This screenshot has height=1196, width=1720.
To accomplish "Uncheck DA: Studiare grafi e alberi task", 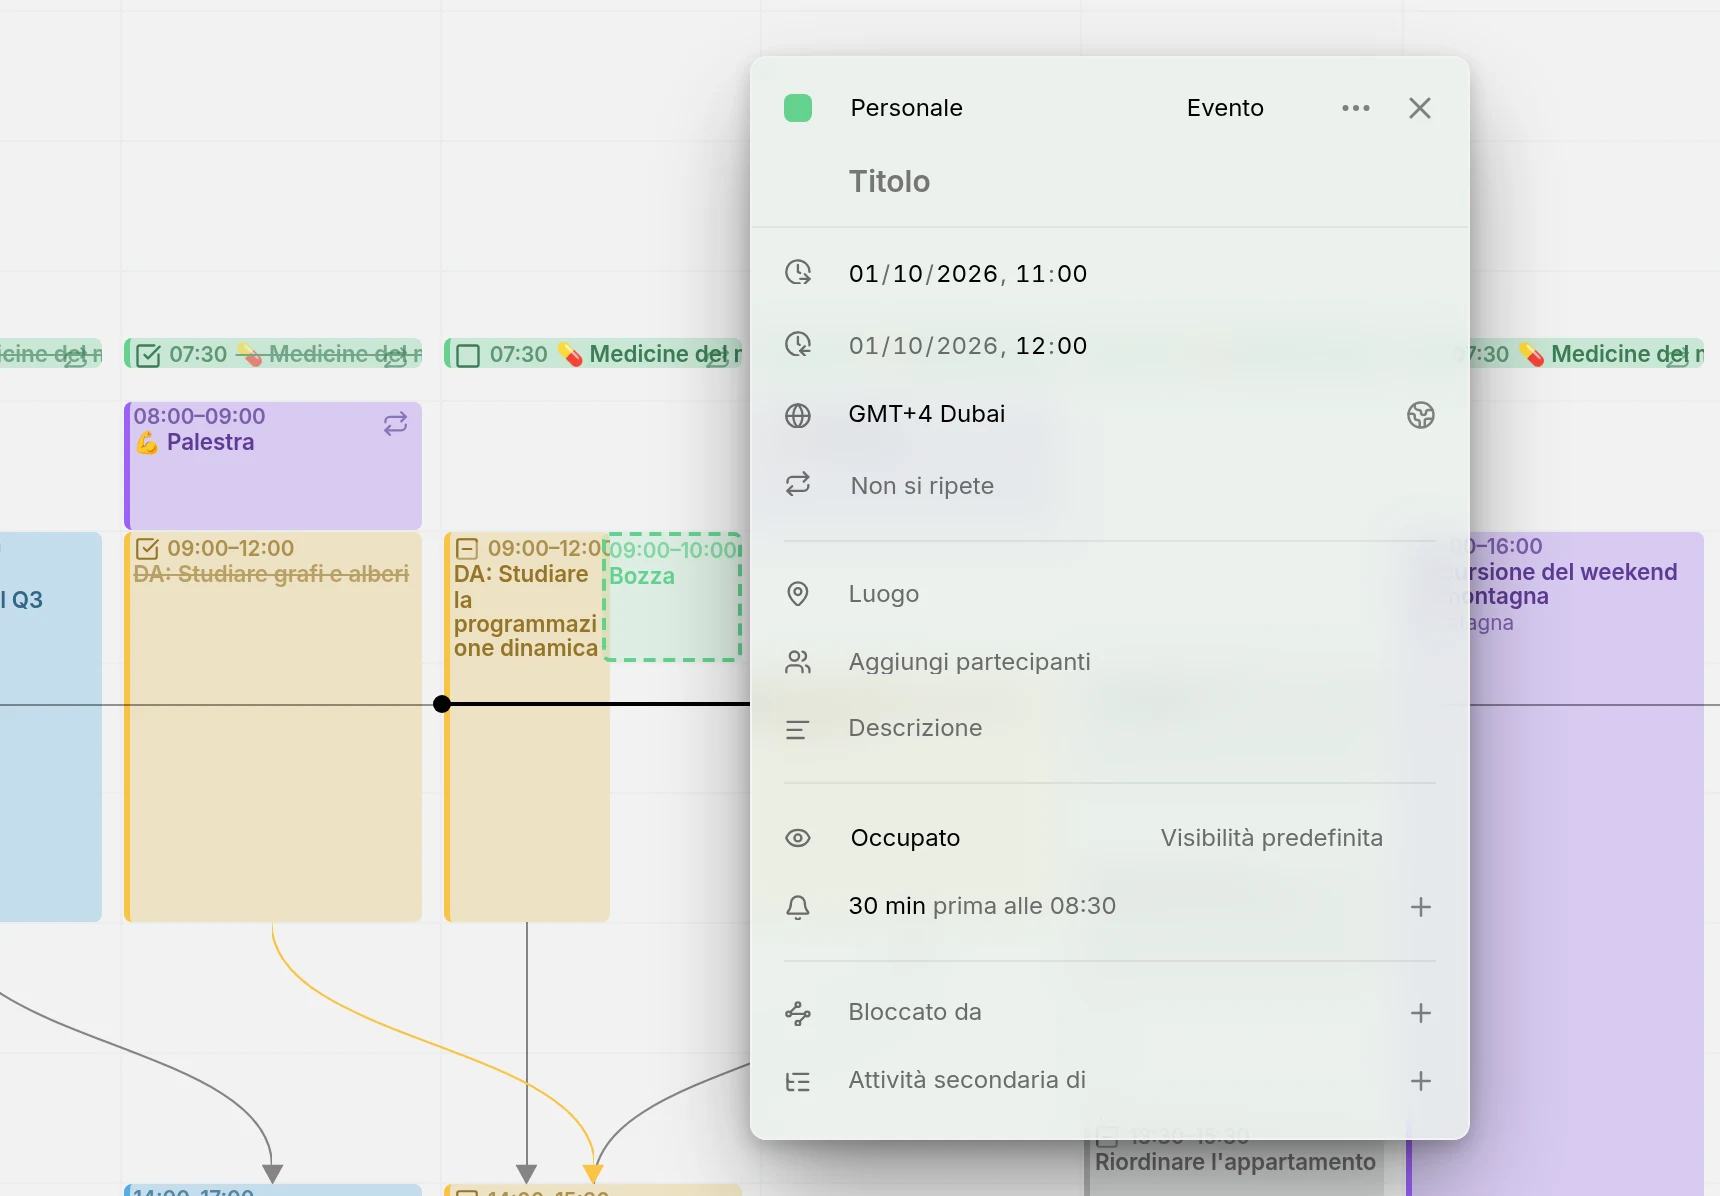I will click(147, 549).
